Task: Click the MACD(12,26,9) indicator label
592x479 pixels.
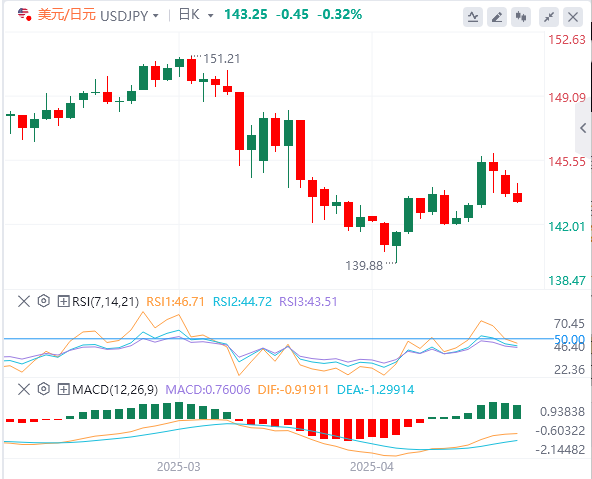Action: [115, 390]
